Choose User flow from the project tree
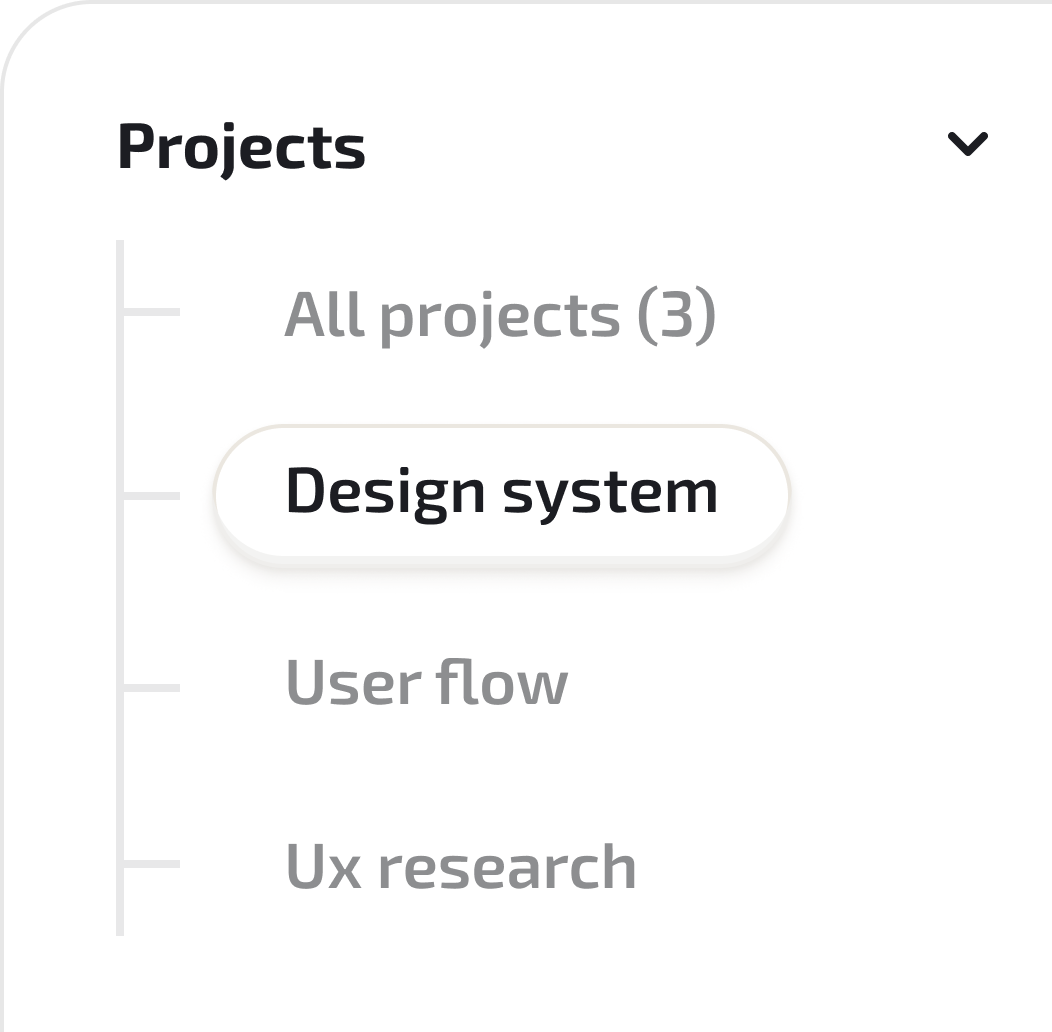Viewport: 1052px width, 1032px height. tap(427, 682)
